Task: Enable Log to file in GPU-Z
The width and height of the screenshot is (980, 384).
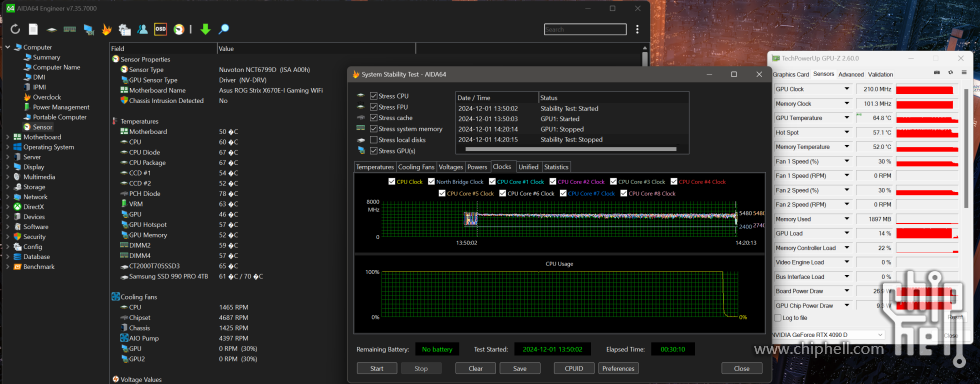Action: [778, 318]
